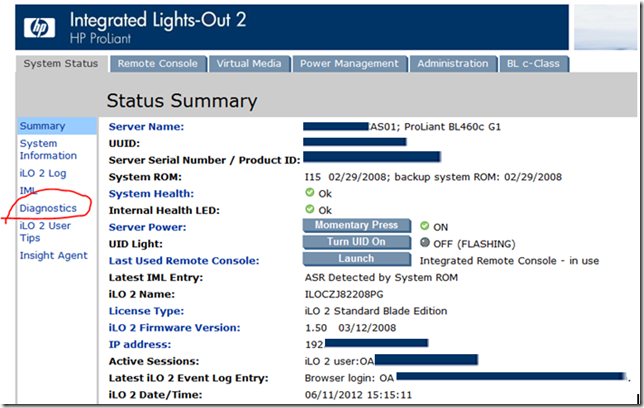644x408 pixels.
Task: Click the Active Sessions label
Action: 154,361
